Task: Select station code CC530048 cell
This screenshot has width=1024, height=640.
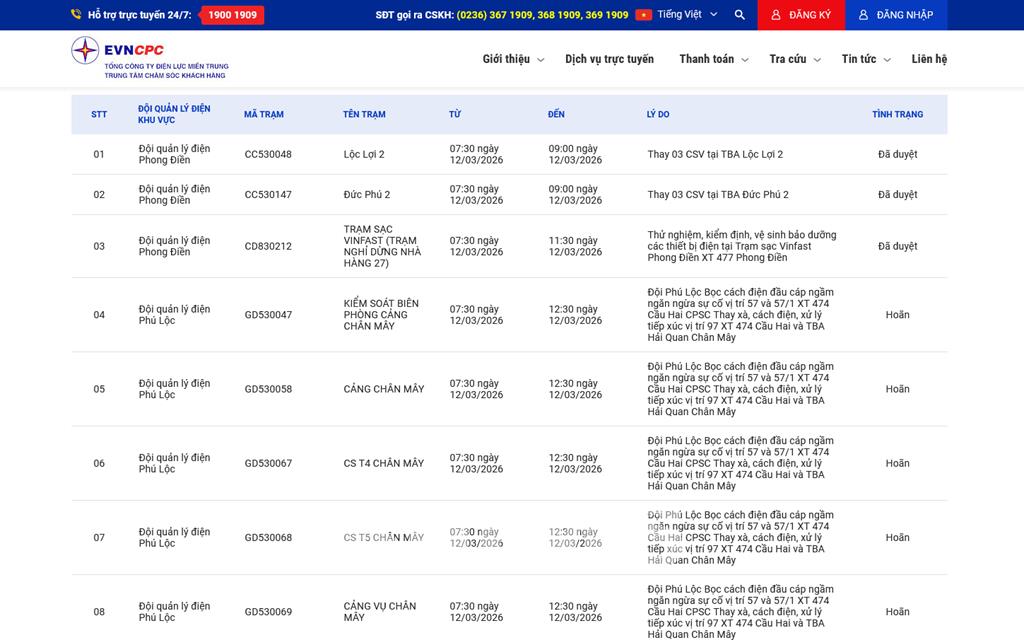Action: [268, 154]
